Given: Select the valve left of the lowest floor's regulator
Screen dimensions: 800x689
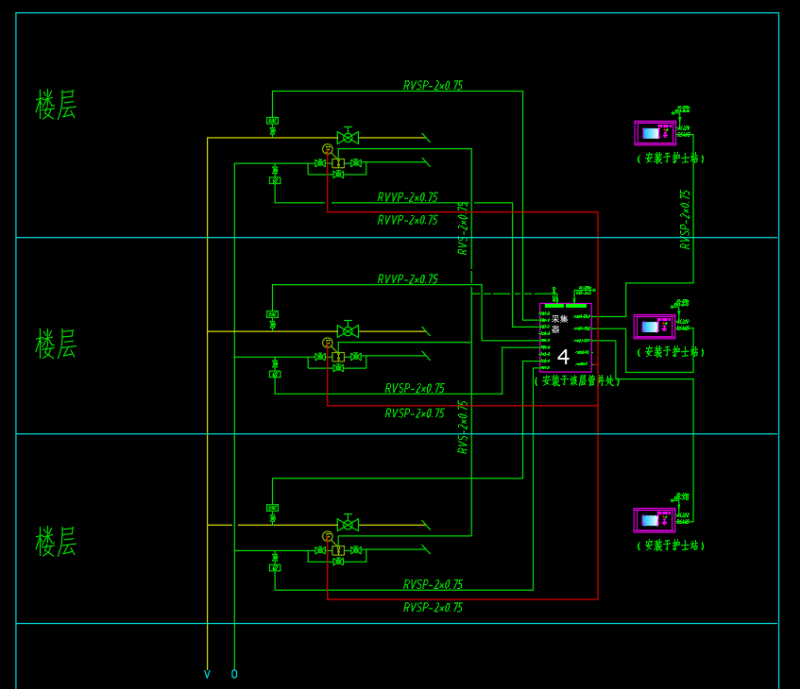Looking at the screenshot, I should [x=320, y=551].
